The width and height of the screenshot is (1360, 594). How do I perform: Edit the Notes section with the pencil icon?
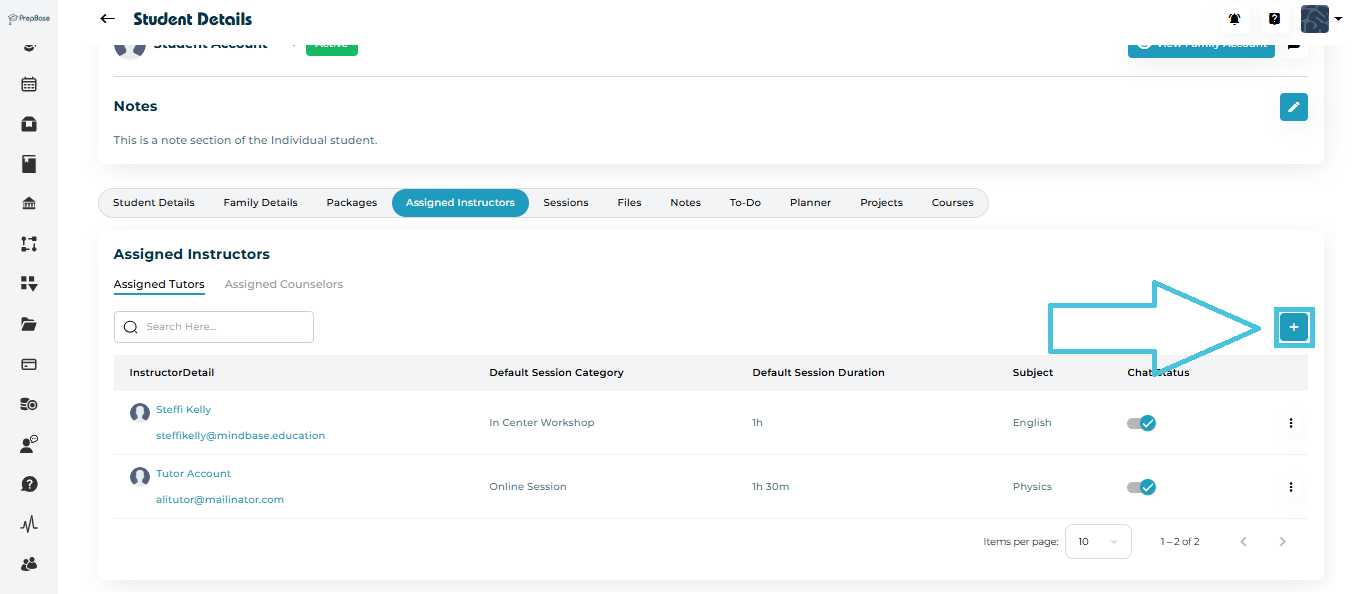[x=1293, y=107]
